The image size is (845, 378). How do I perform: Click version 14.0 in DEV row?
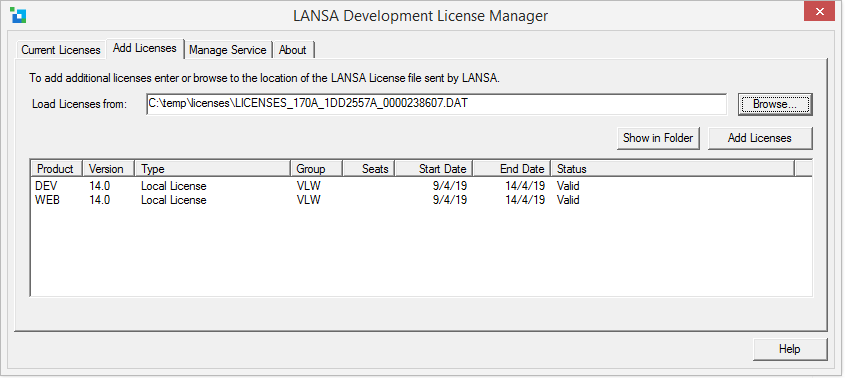[x=100, y=186]
